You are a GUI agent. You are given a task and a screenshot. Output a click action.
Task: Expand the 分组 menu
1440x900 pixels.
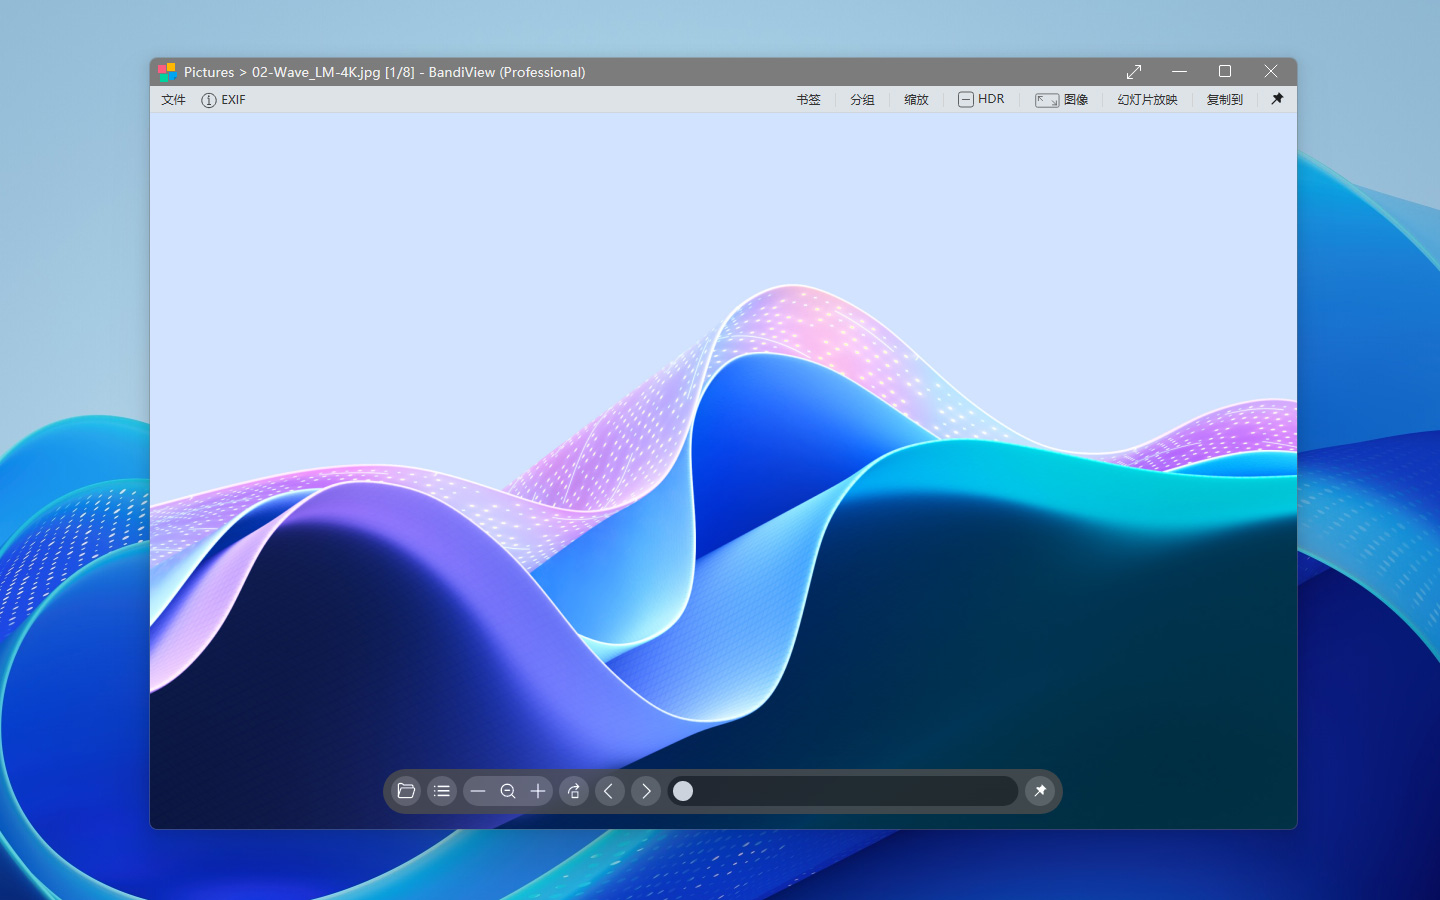(862, 100)
